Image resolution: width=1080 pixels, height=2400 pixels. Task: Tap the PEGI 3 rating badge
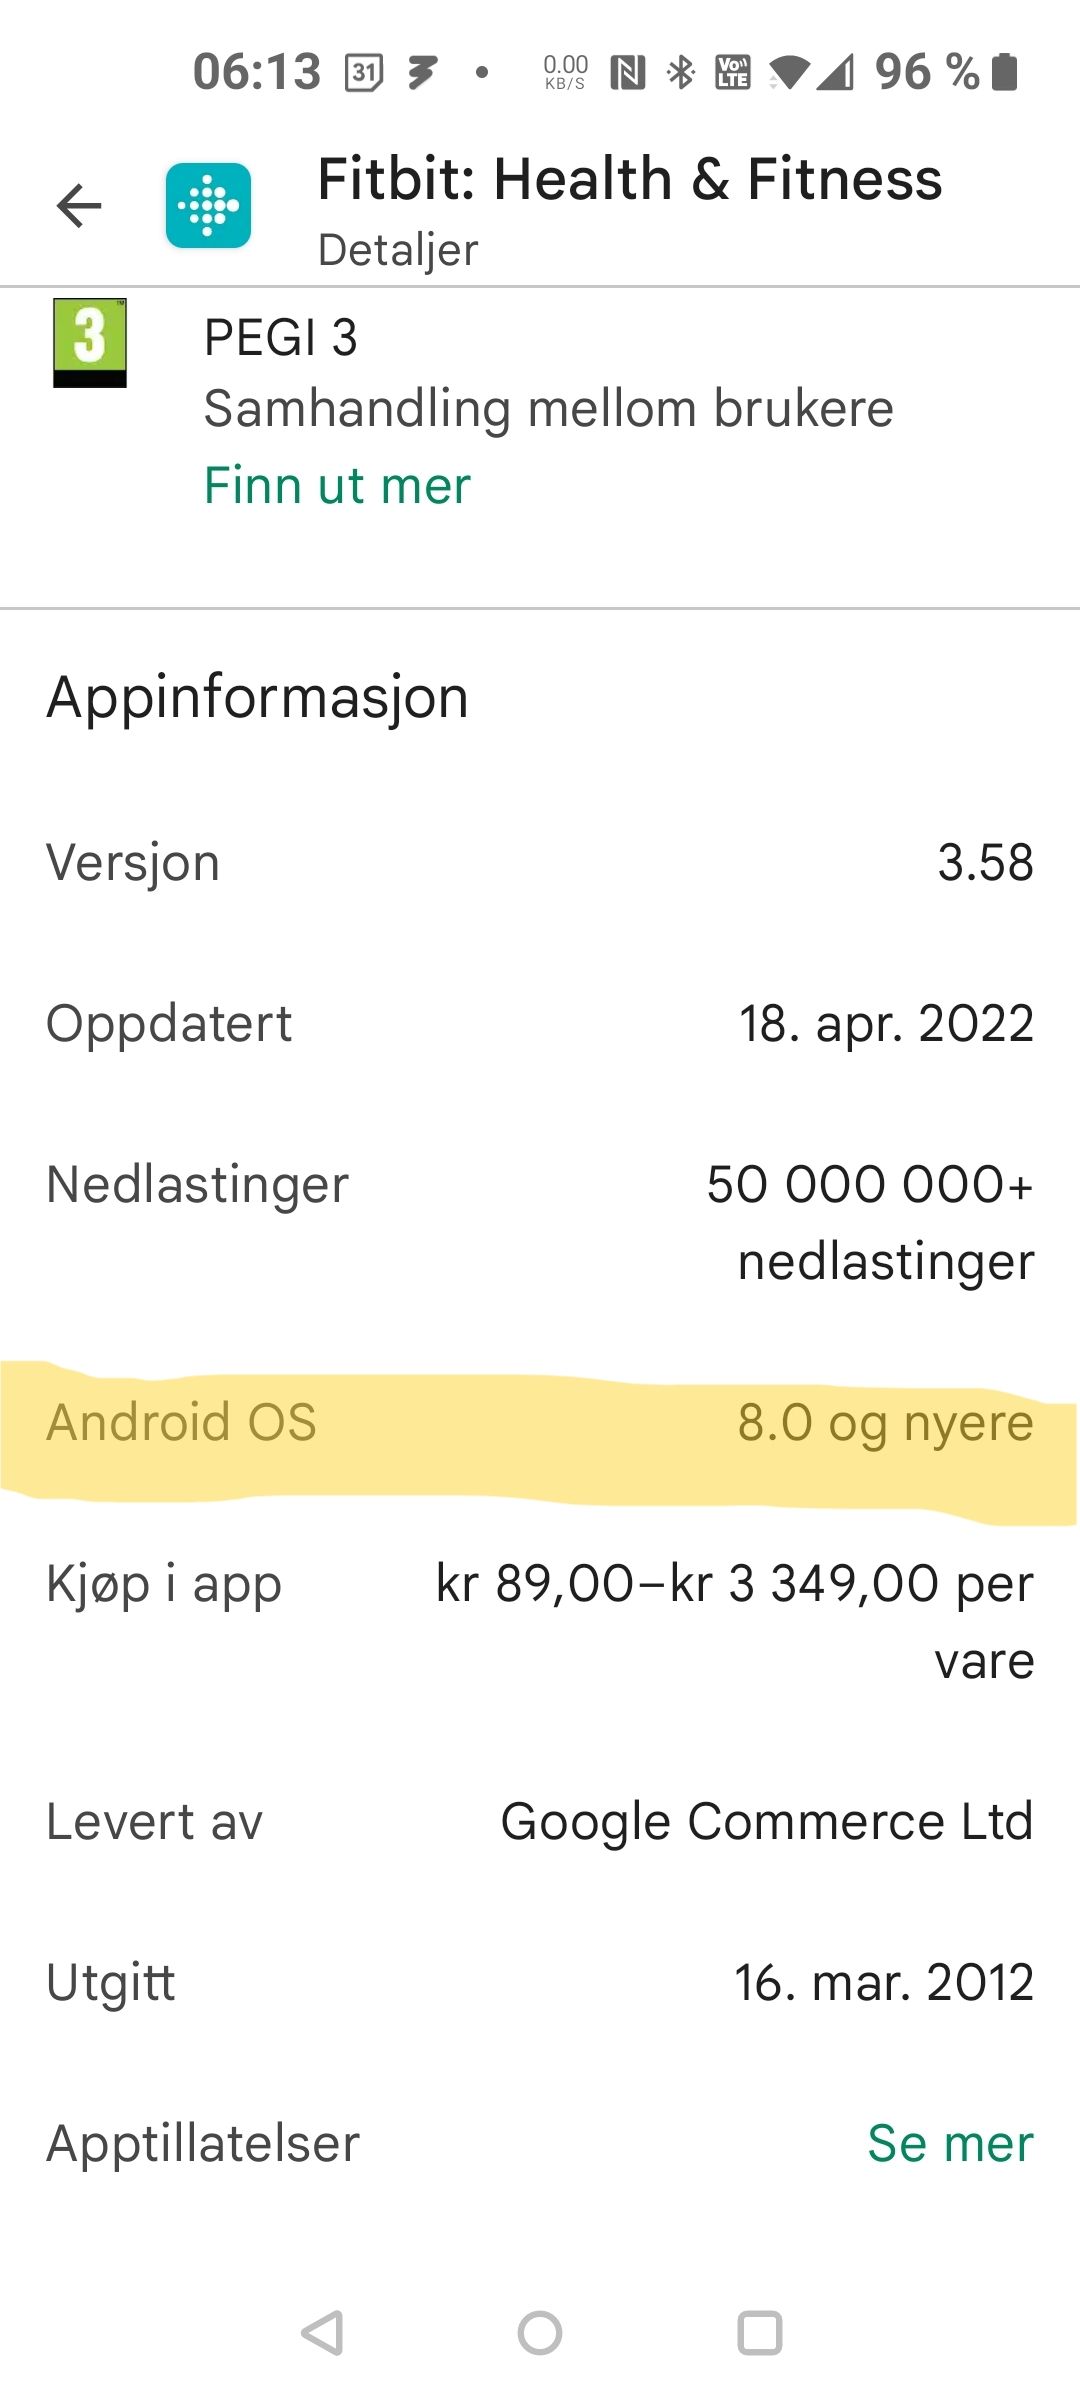pos(90,343)
